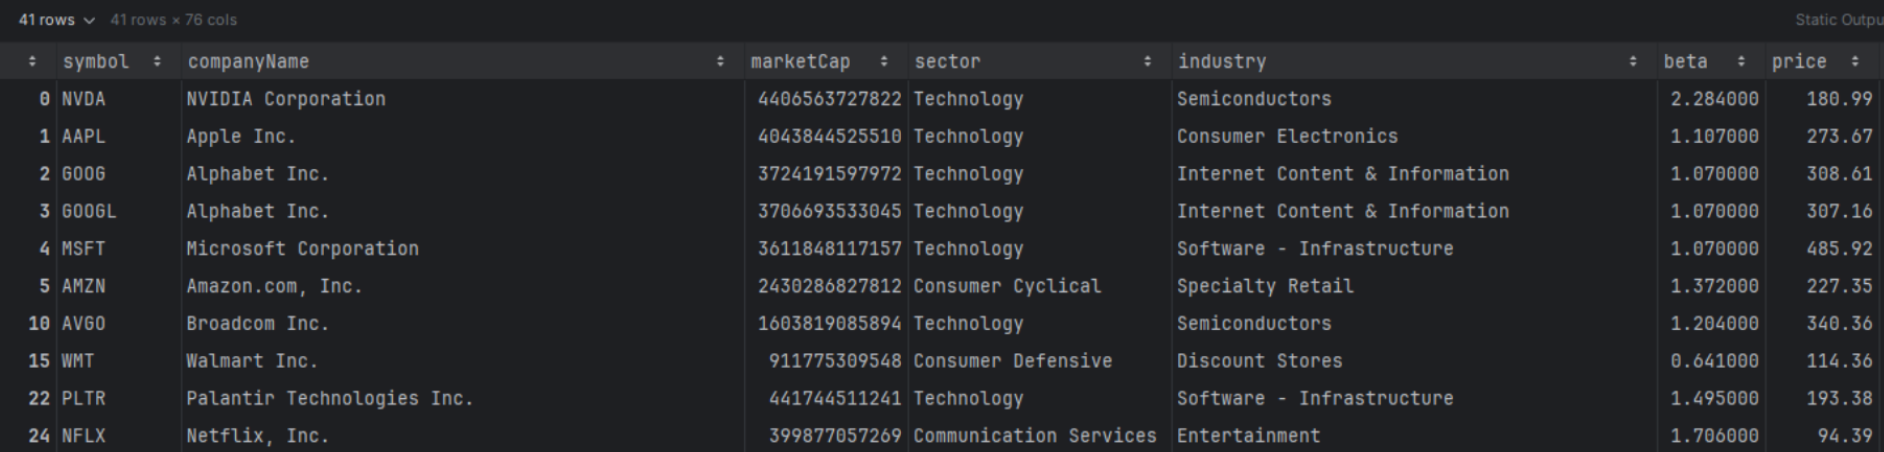1884x452 pixels.
Task: Click Amazon's Consumer Cyclical sector cell
Action: pyautogui.click(x=1007, y=286)
